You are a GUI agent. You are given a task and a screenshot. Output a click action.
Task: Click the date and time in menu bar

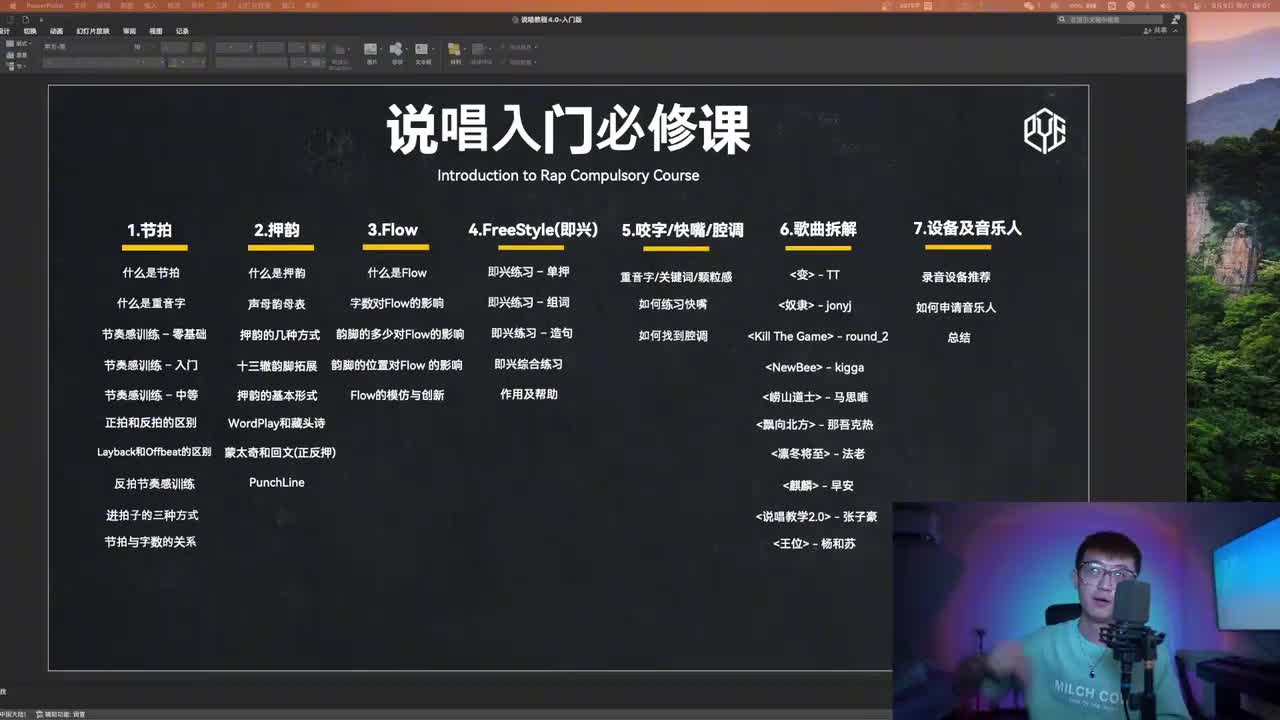tap(1240, 6)
